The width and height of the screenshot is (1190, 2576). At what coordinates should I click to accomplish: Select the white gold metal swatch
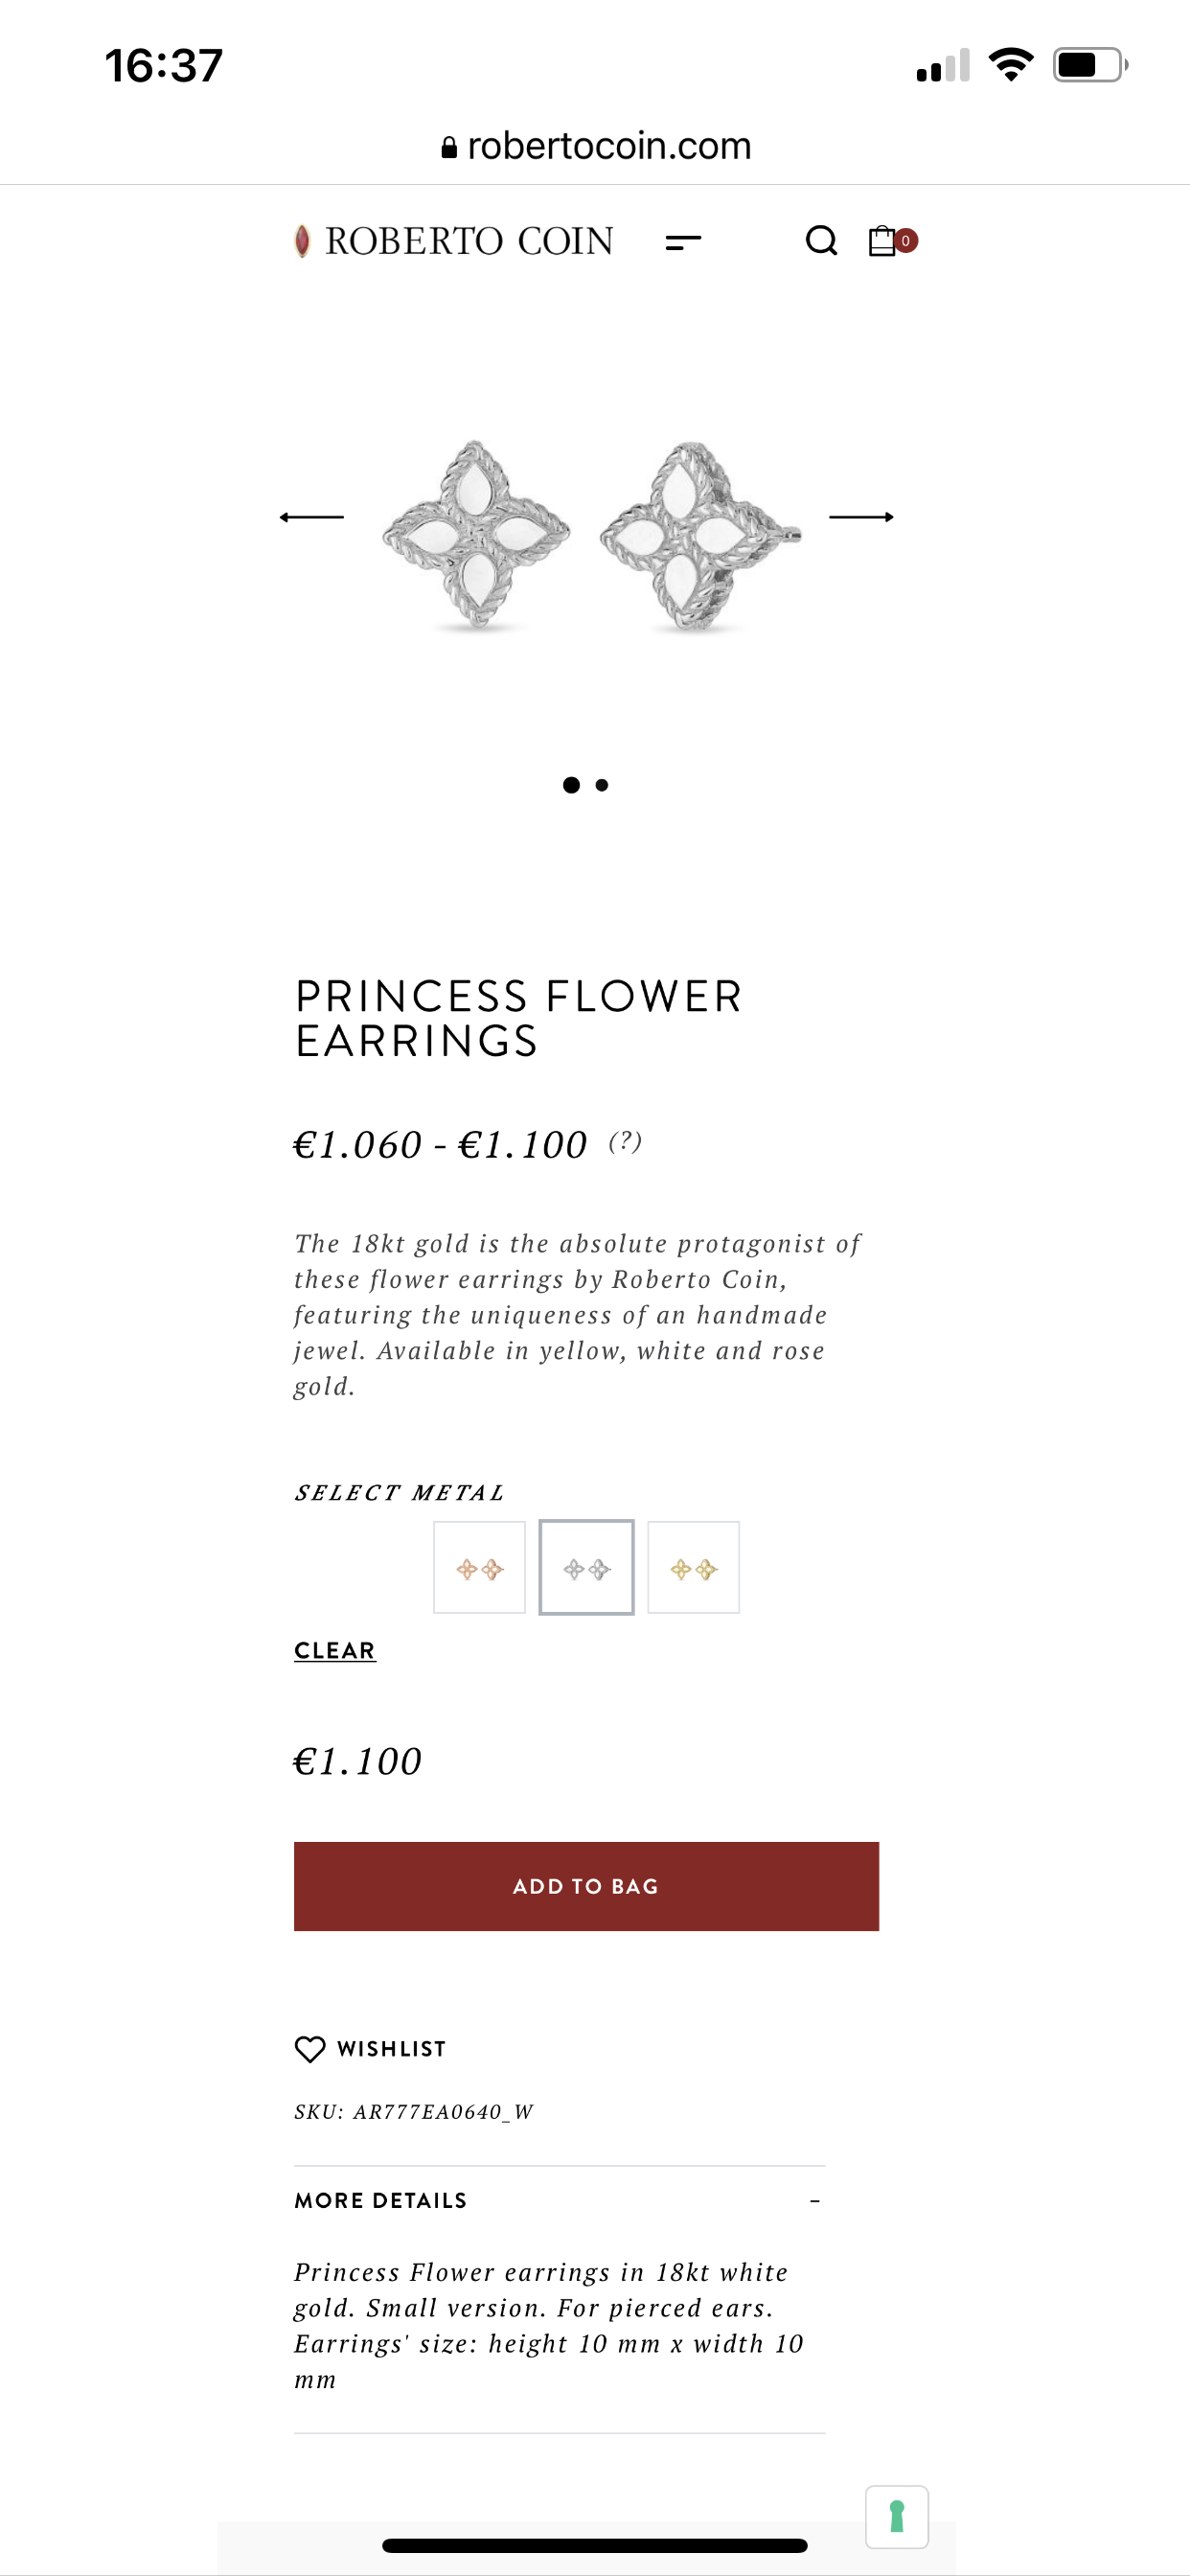coord(586,1567)
